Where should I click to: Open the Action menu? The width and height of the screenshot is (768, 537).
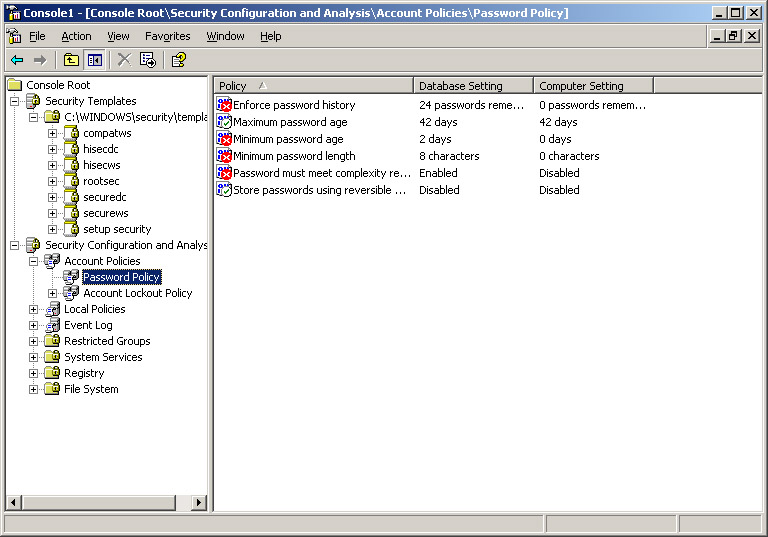(x=76, y=36)
